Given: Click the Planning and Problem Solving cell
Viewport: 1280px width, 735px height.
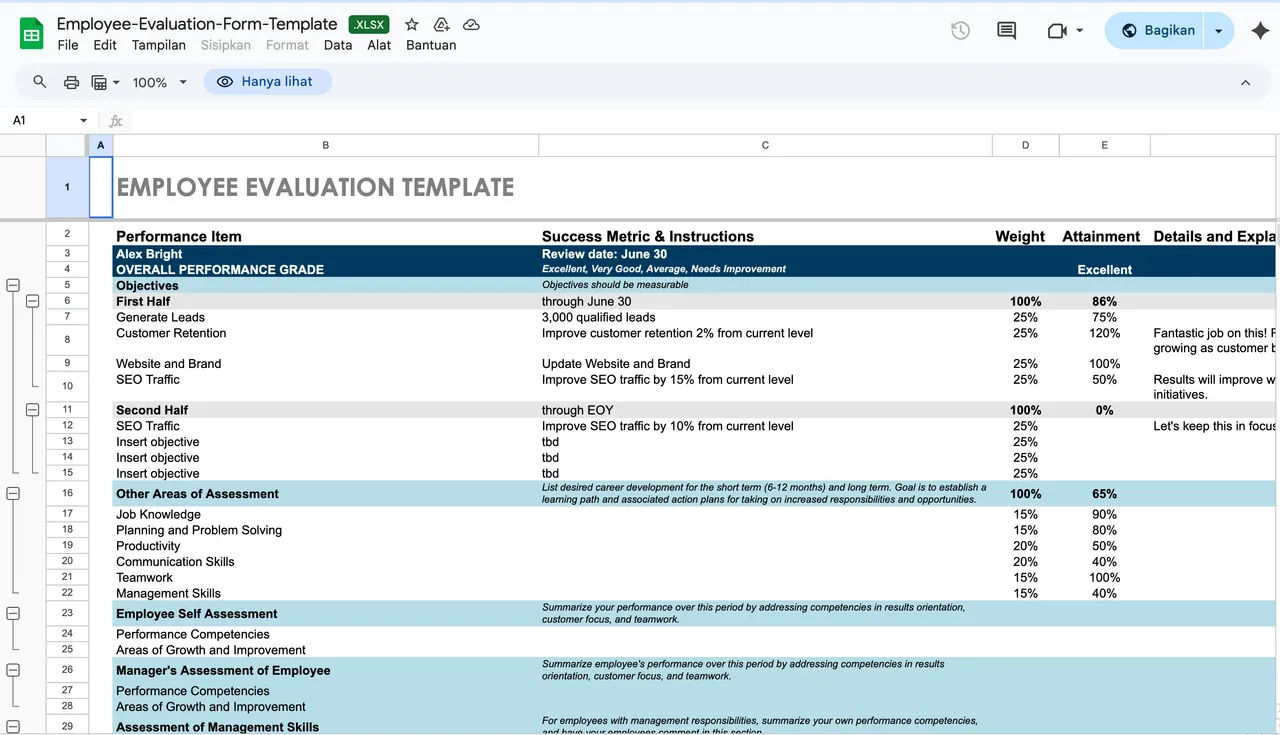Looking at the screenshot, I should (x=325, y=530).
